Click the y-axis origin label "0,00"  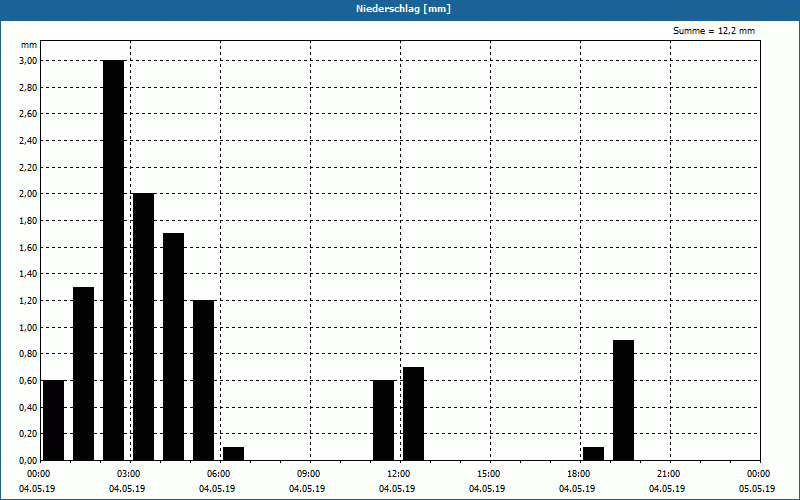coord(28,461)
